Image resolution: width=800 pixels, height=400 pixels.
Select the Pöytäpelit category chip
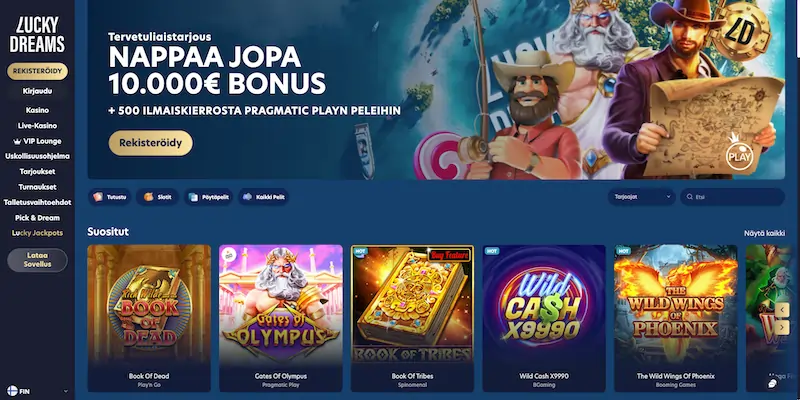click(208, 197)
